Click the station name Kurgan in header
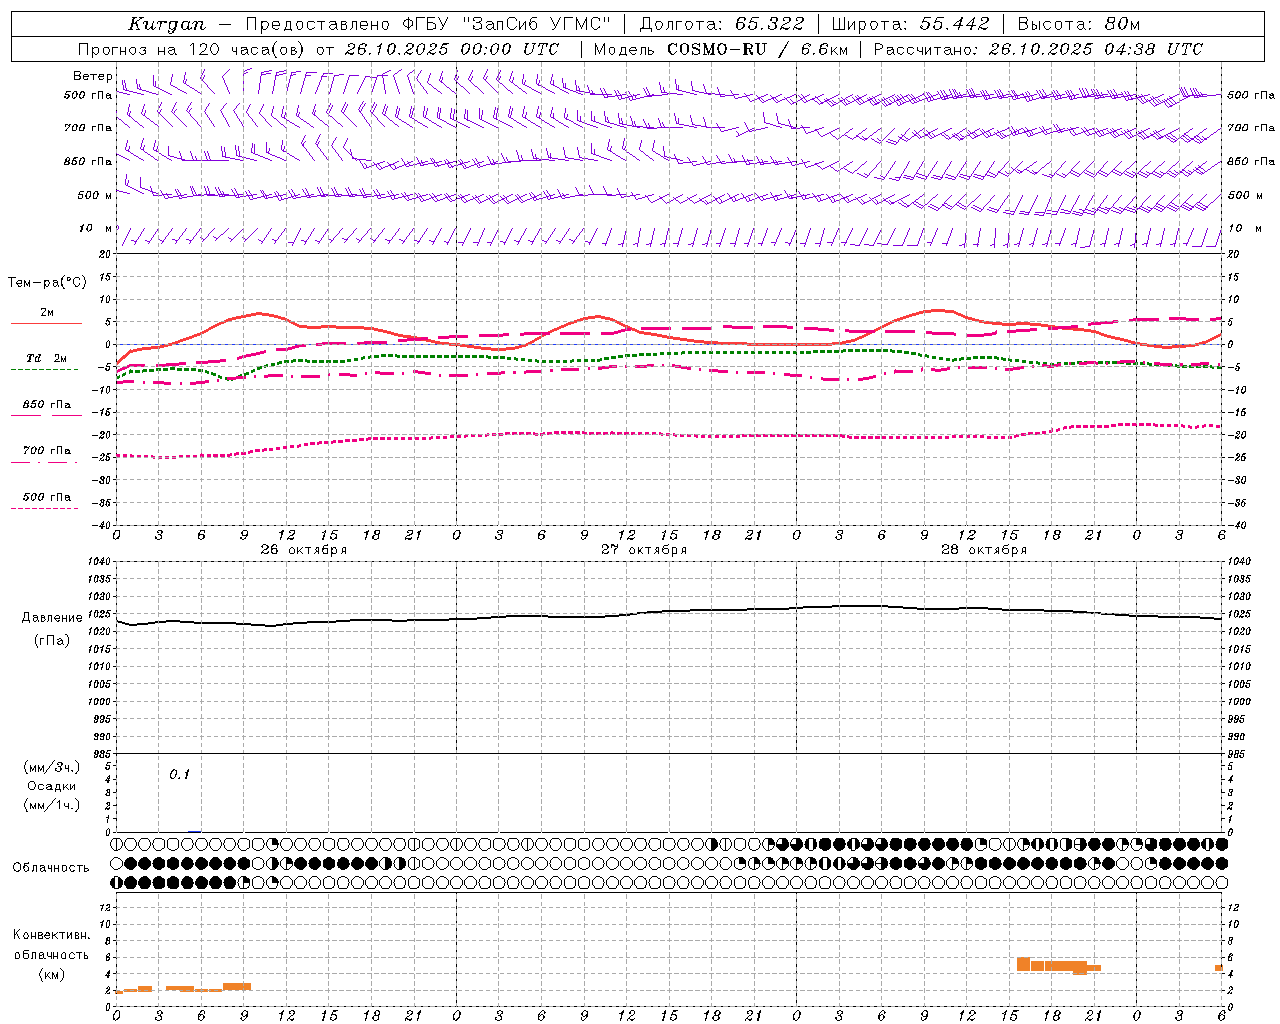The width and height of the screenshot is (1280, 1024). [x=167, y=24]
